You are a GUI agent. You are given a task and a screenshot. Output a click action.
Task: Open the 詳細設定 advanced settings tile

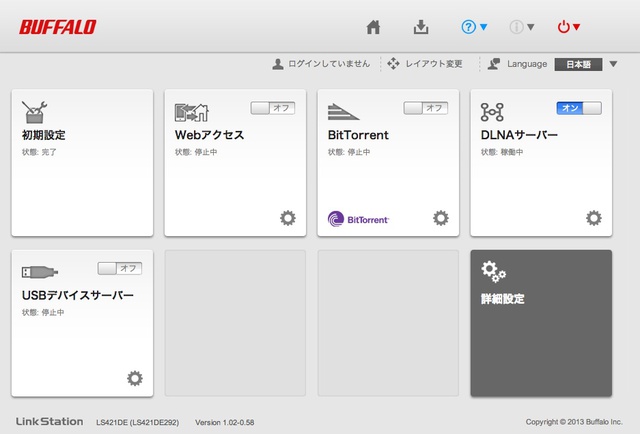tap(541, 322)
